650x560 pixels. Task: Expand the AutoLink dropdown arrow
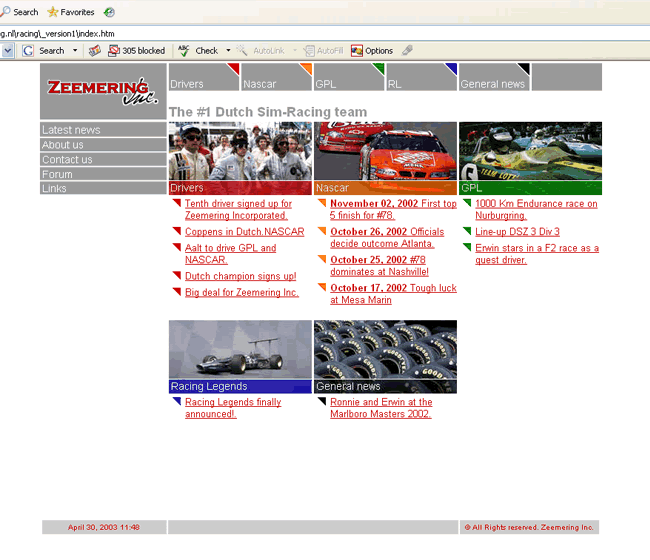[x=295, y=51]
